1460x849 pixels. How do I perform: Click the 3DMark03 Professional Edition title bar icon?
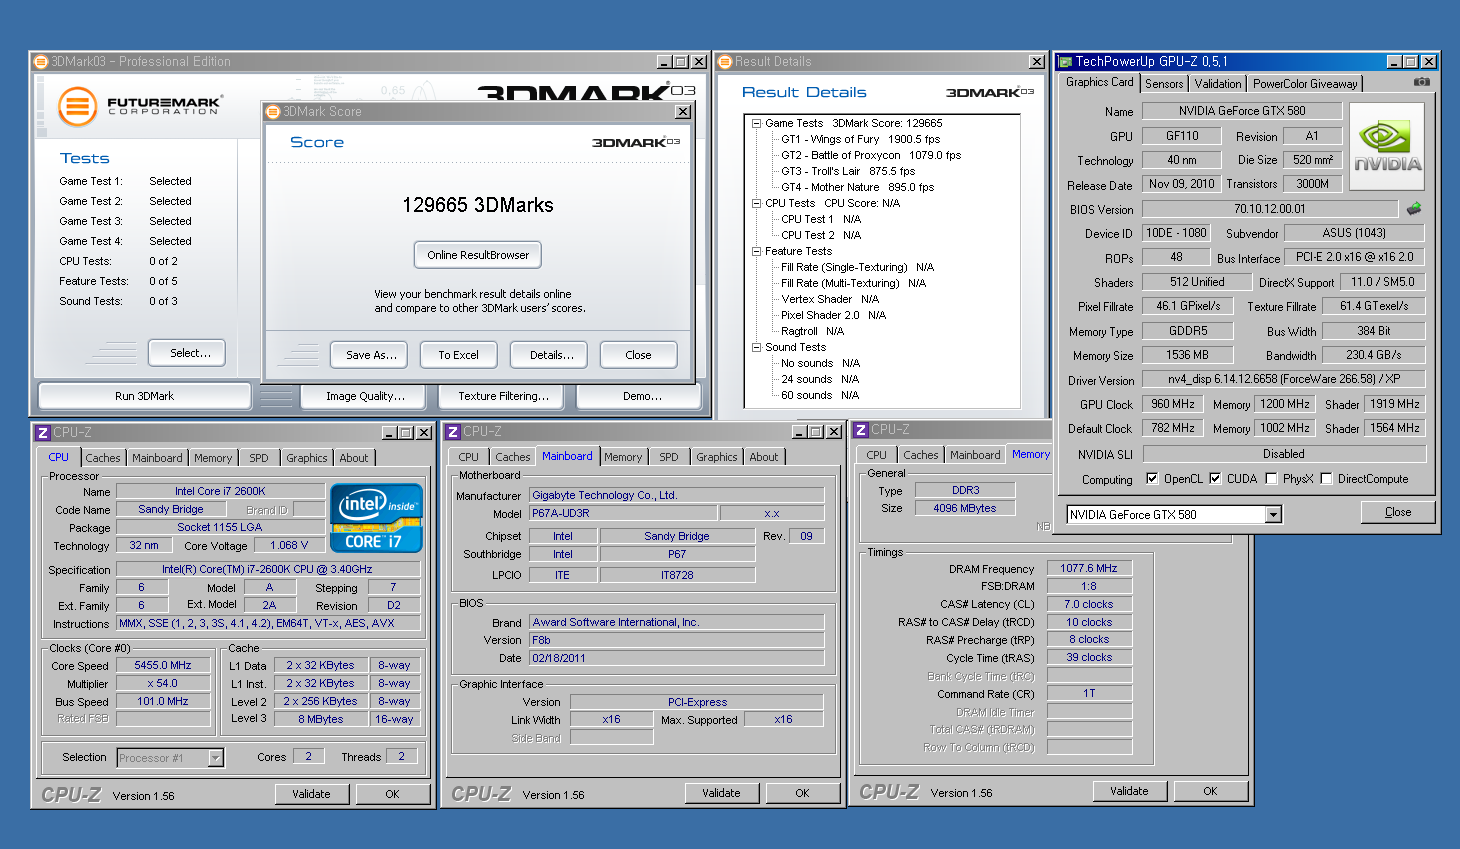41,62
